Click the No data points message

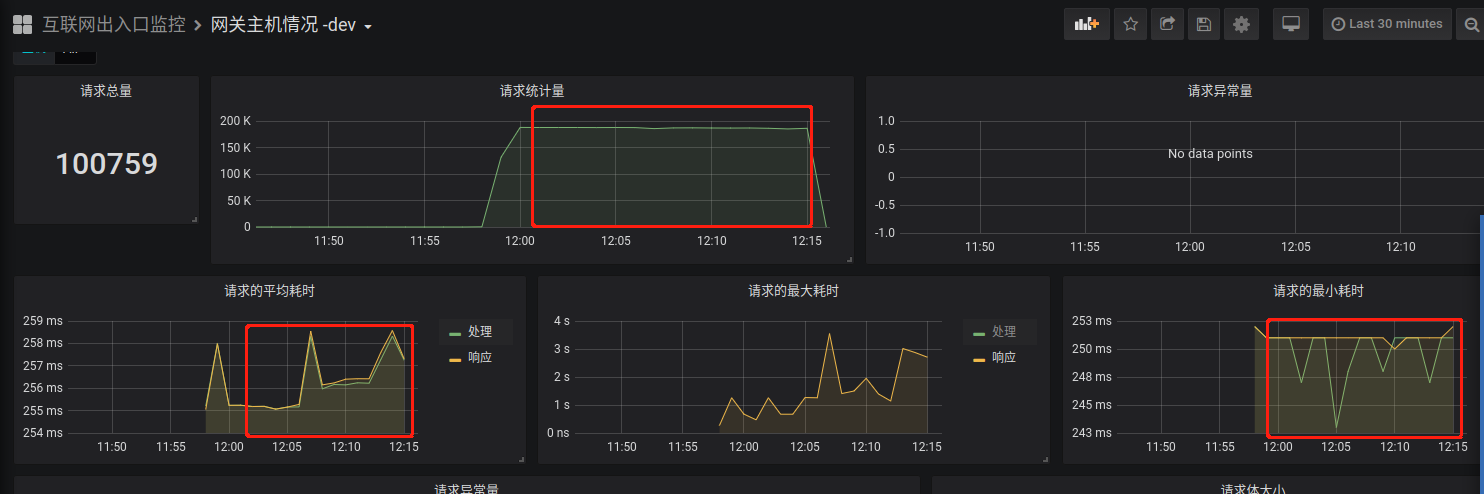[x=1210, y=154]
